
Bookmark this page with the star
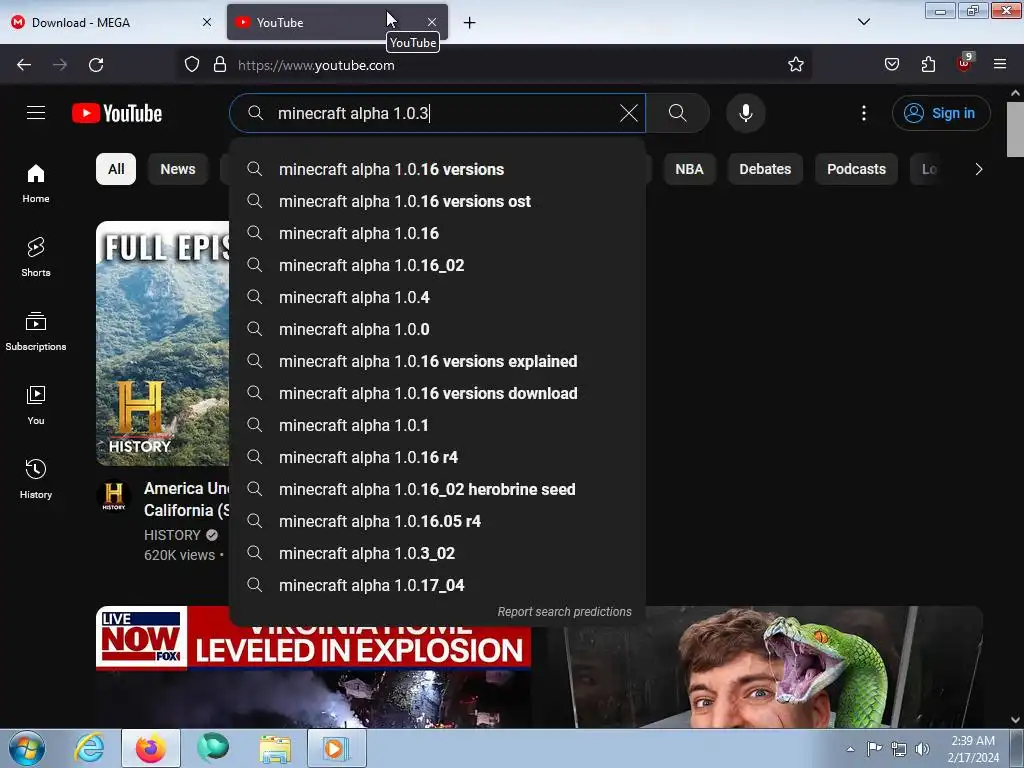click(795, 65)
